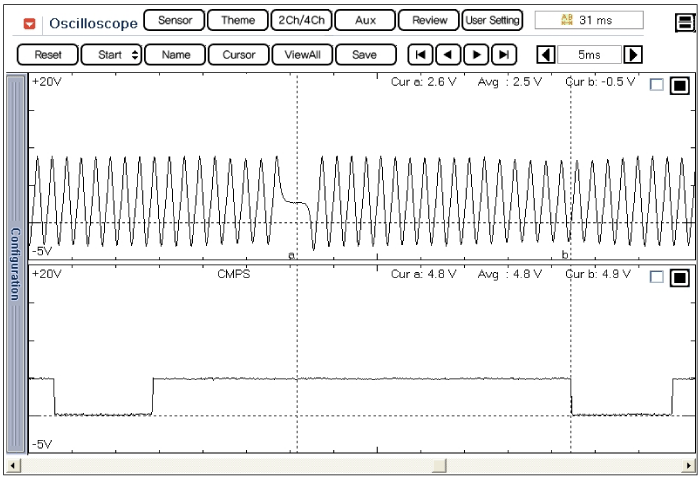The width and height of the screenshot is (700, 480).
Task: Reset the oscilloscope capture
Action: click(x=48, y=55)
